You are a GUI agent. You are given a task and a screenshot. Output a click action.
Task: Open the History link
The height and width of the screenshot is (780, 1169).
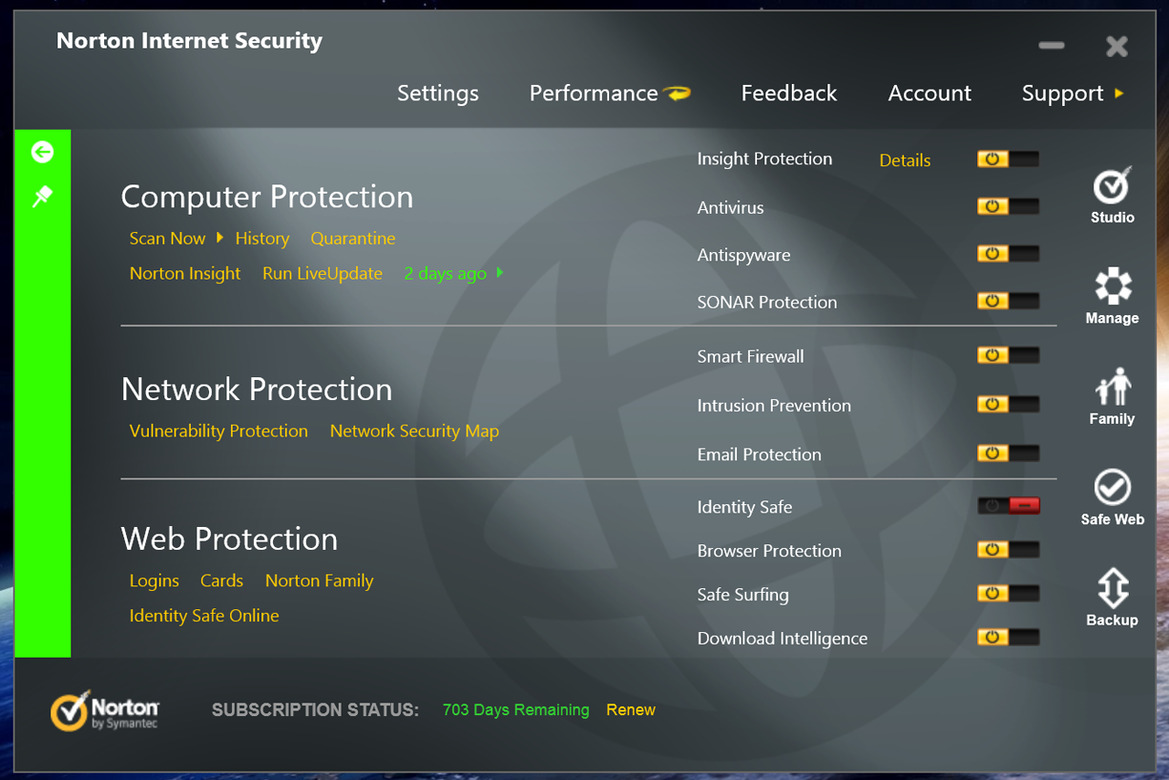(x=262, y=239)
